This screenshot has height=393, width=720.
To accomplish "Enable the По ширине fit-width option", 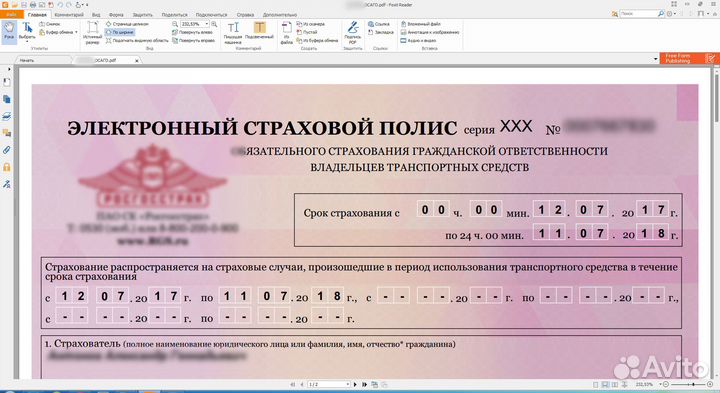I will click(120, 32).
